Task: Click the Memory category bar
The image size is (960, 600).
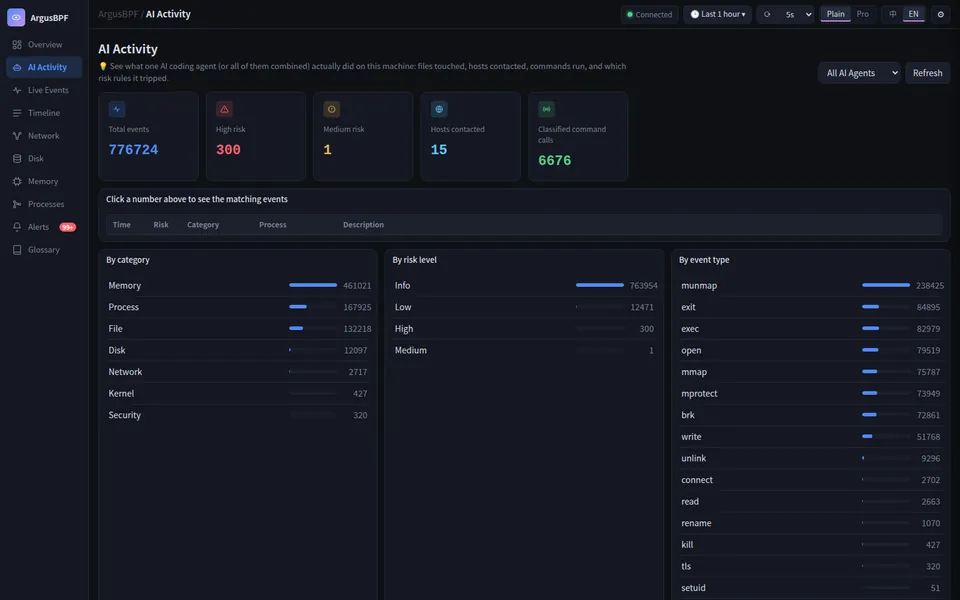Action: point(313,285)
